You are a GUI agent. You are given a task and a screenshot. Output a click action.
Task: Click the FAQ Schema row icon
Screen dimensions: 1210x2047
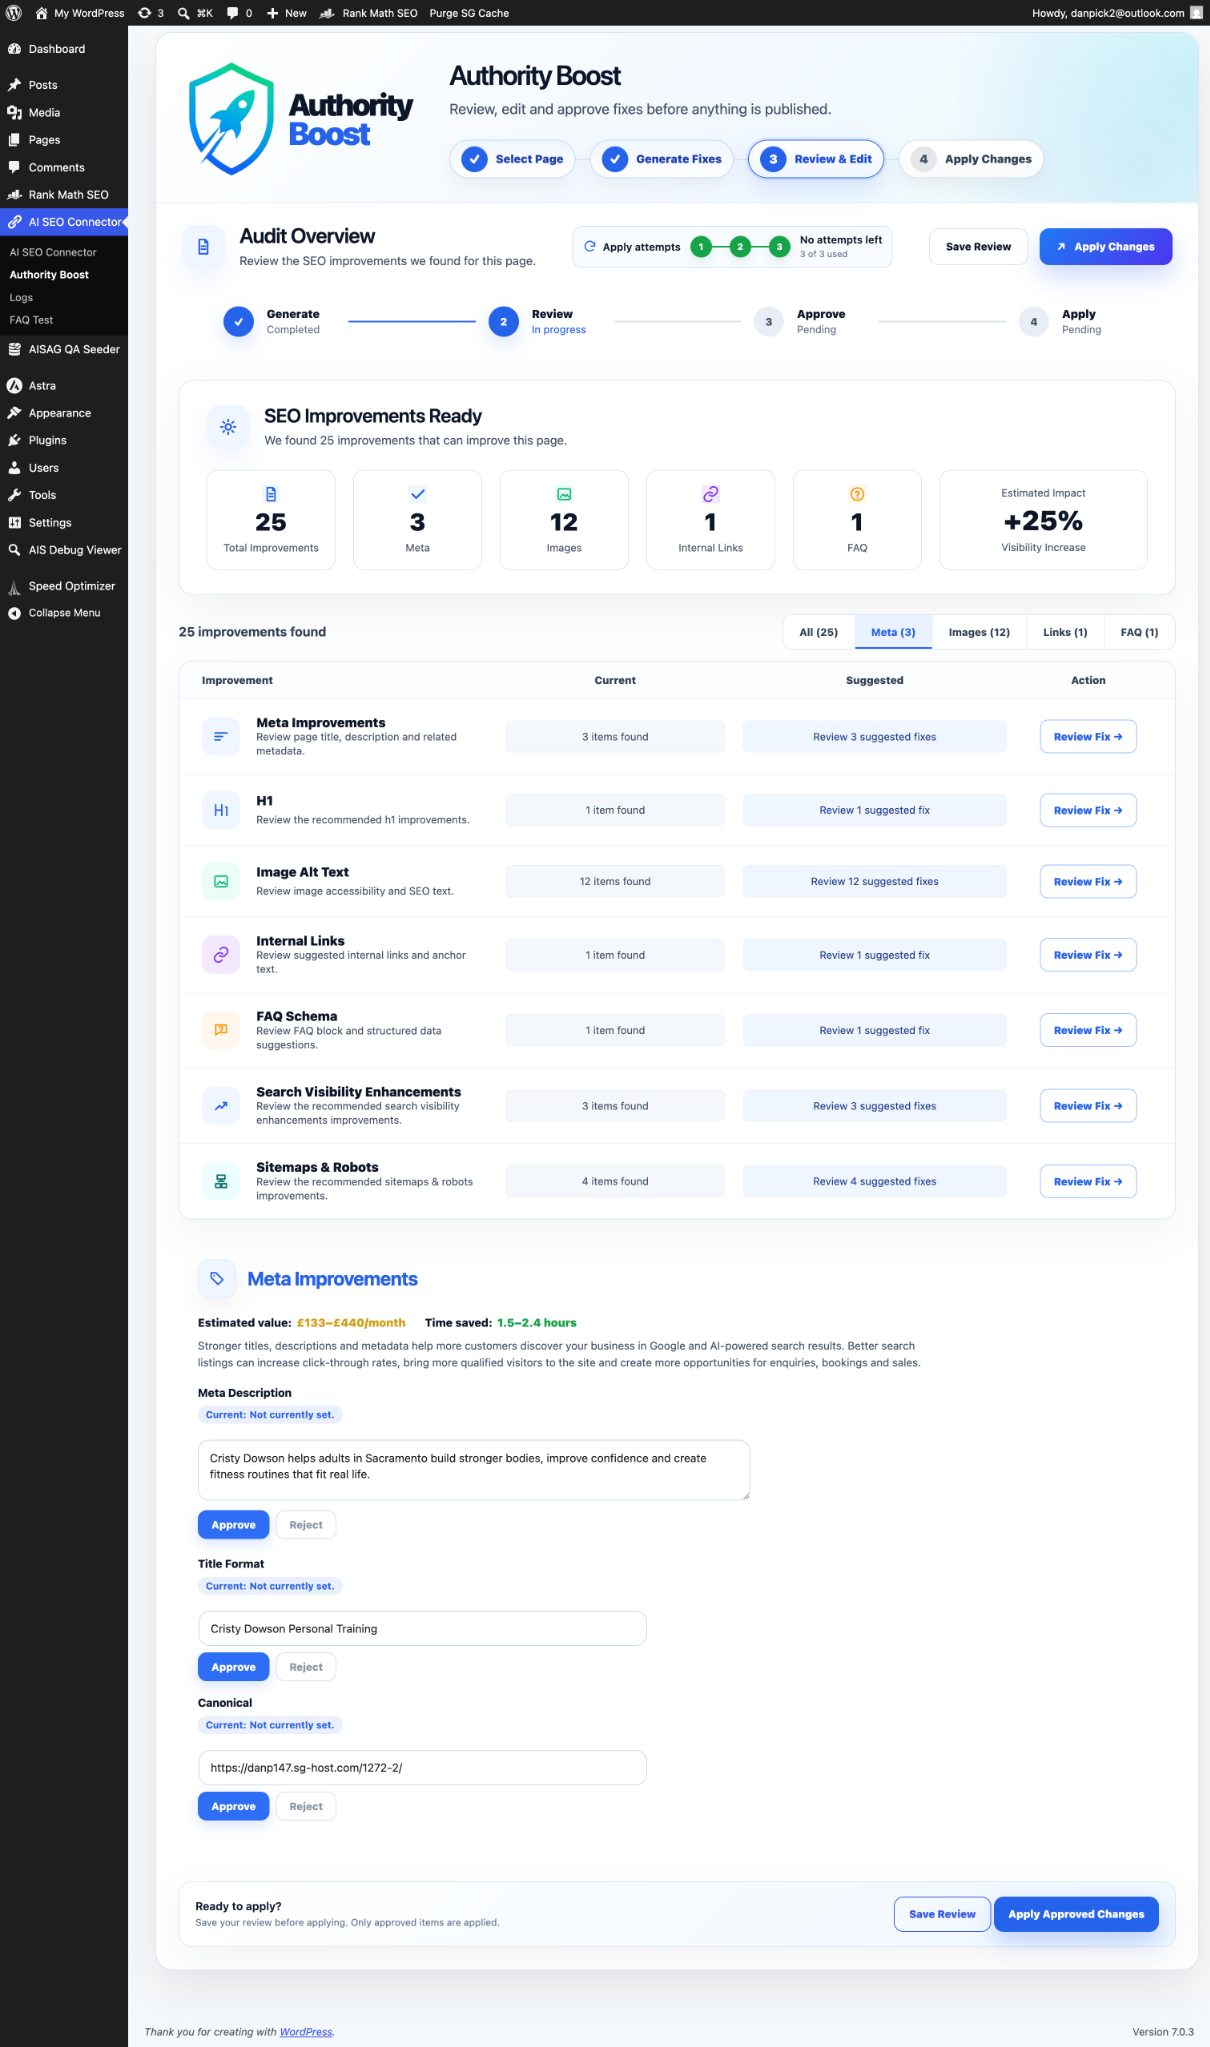tap(221, 1030)
